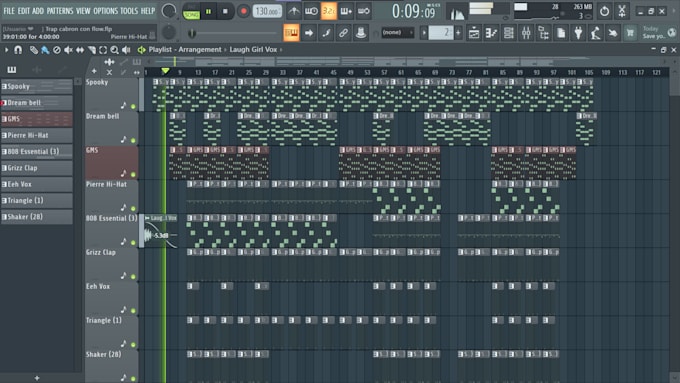Open the plugin picker plug icon
The width and height of the screenshot is (680, 383).
coord(578,33)
